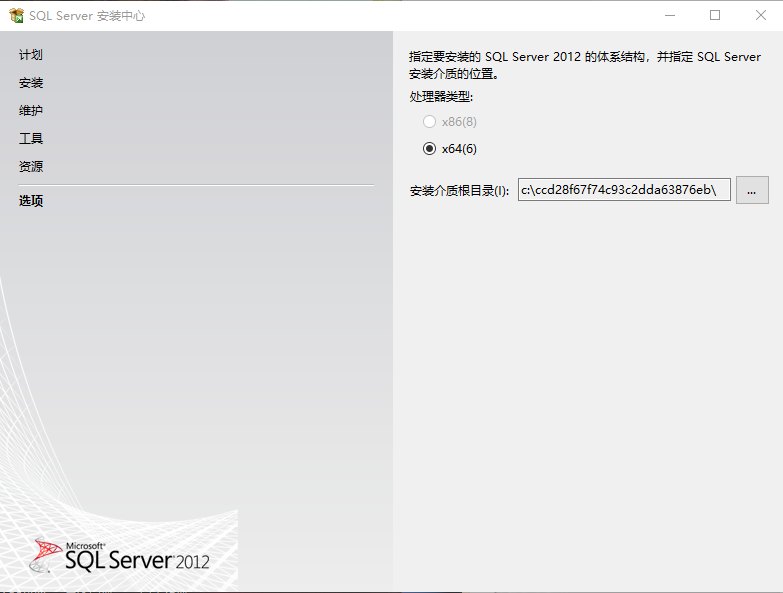This screenshot has width=783, height=593.
Task: Go to the 资源 section
Action: click(31, 166)
